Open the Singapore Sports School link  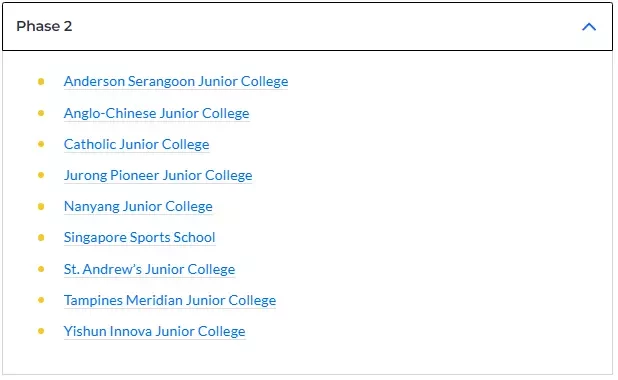(140, 238)
